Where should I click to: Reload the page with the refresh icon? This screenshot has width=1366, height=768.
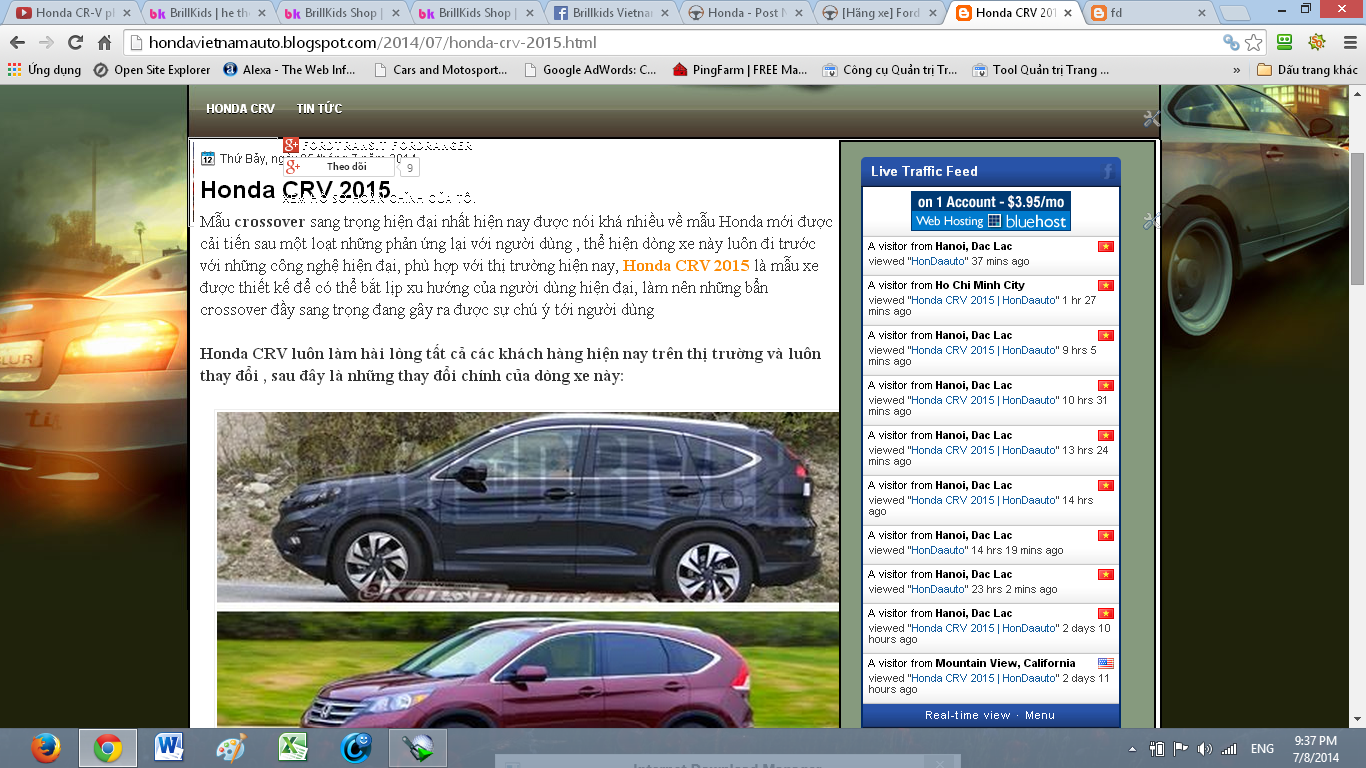(x=75, y=43)
